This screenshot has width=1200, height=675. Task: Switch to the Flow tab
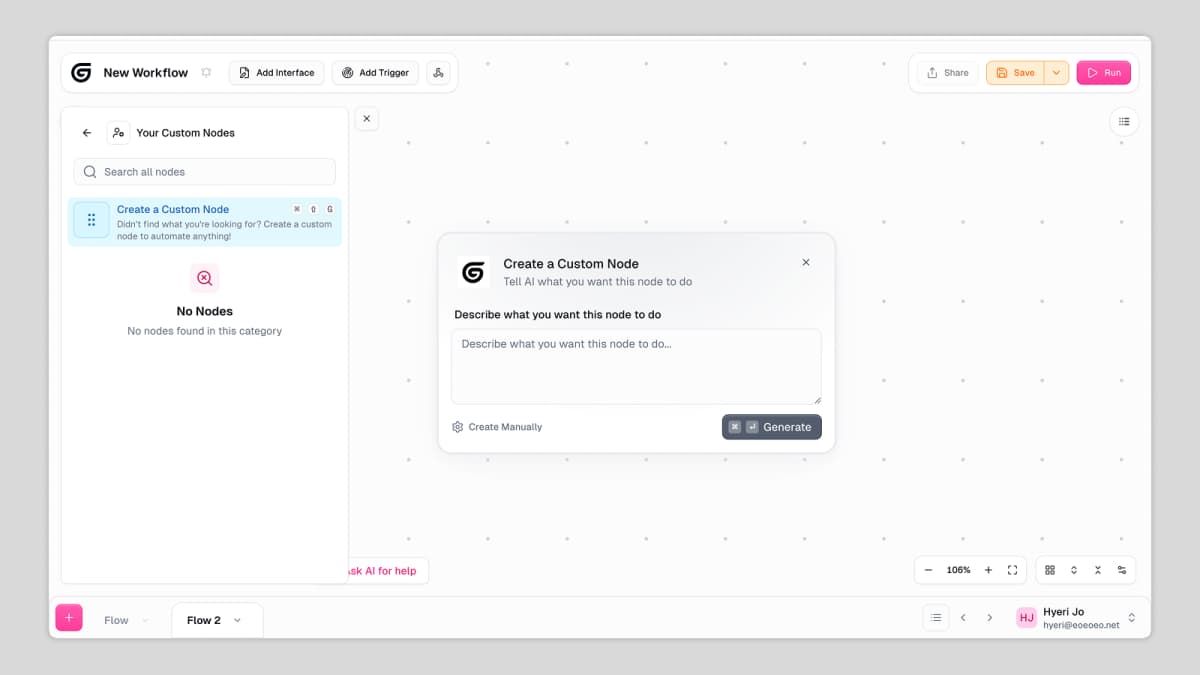116,620
